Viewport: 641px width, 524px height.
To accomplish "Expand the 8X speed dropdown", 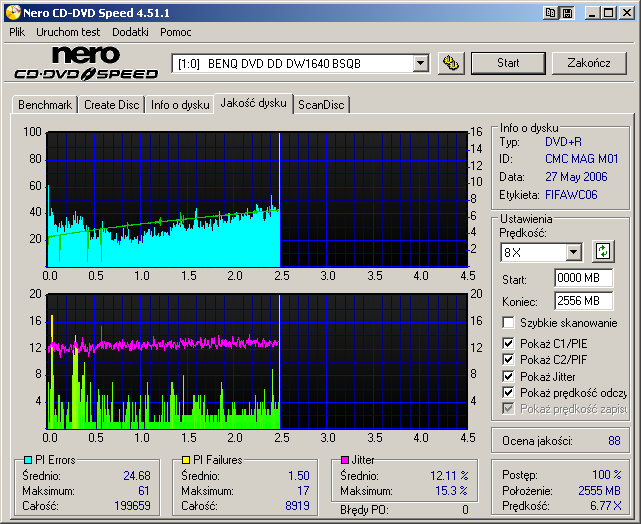I will 574,252.
